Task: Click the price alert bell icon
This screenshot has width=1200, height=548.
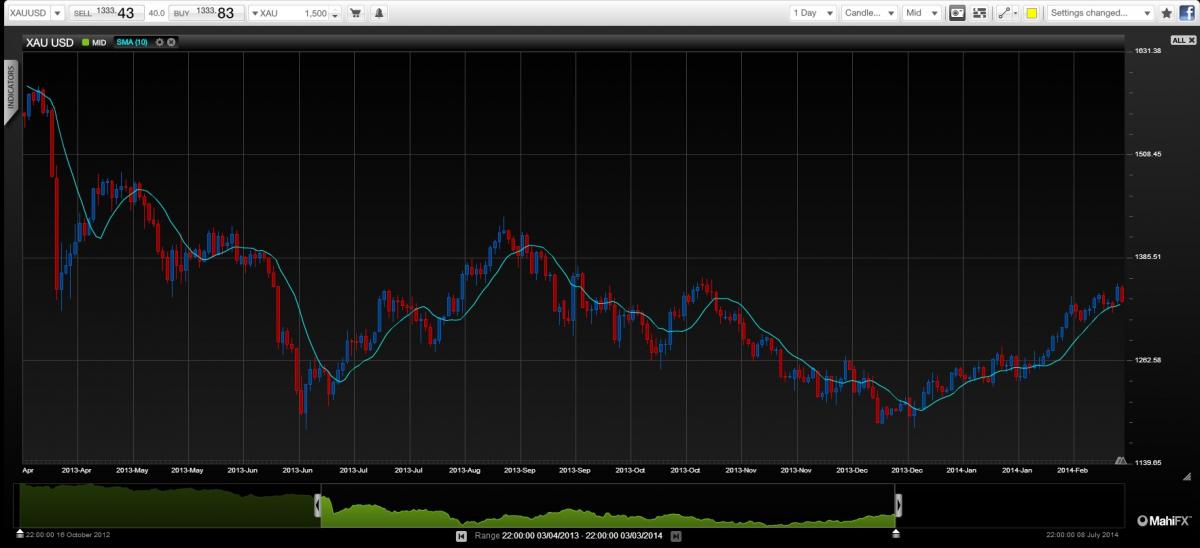Action: 379,13
